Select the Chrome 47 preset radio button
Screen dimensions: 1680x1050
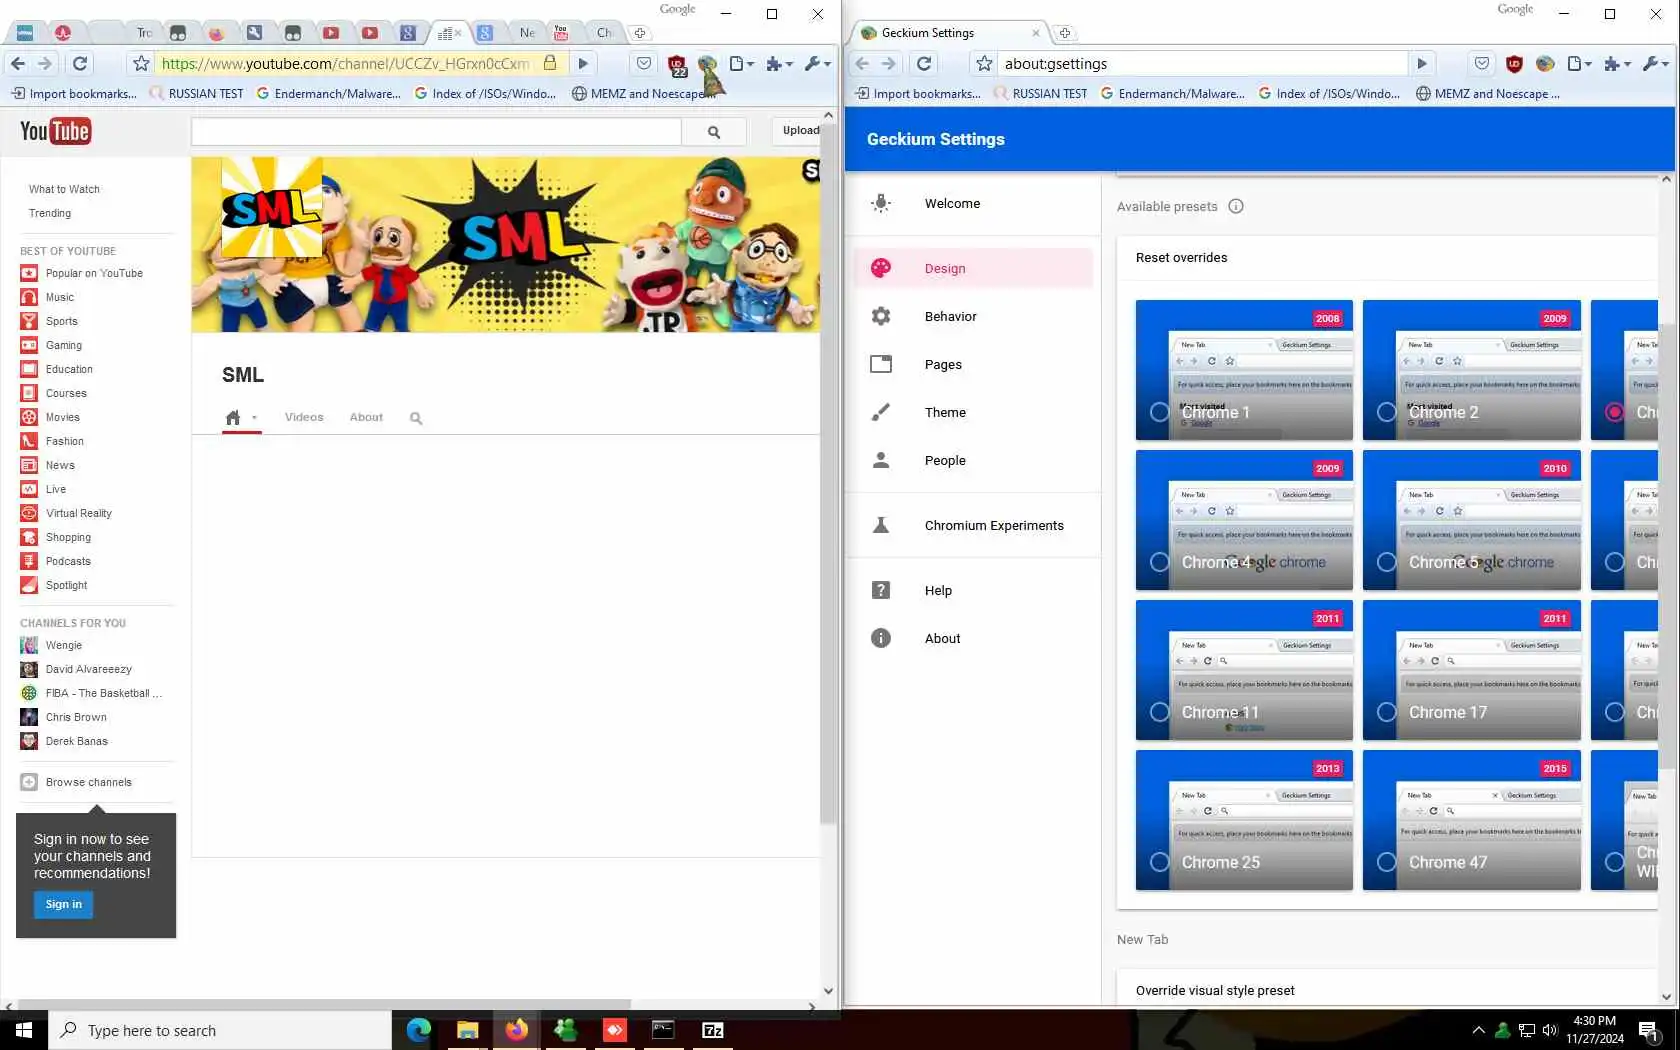pos(1386,862)
